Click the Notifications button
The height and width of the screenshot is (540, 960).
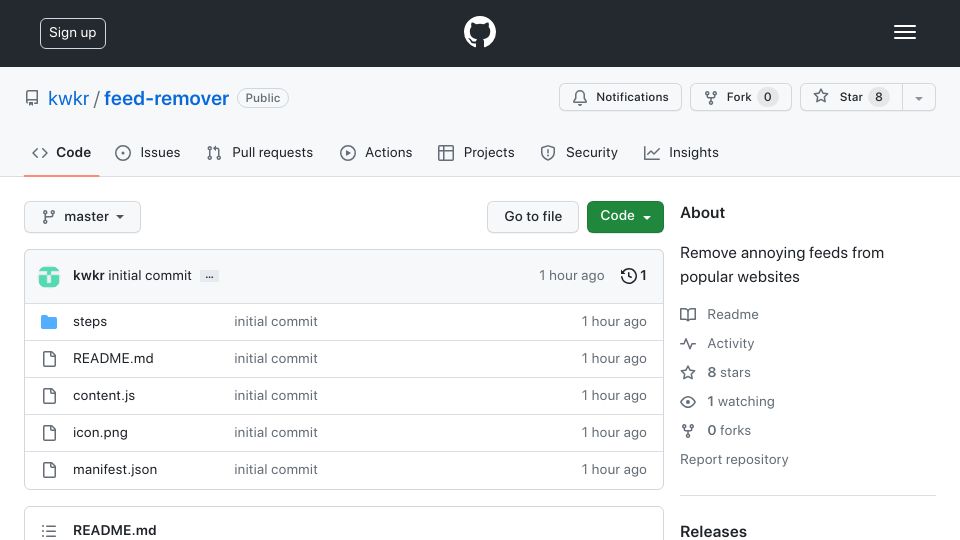click(620, 97)
